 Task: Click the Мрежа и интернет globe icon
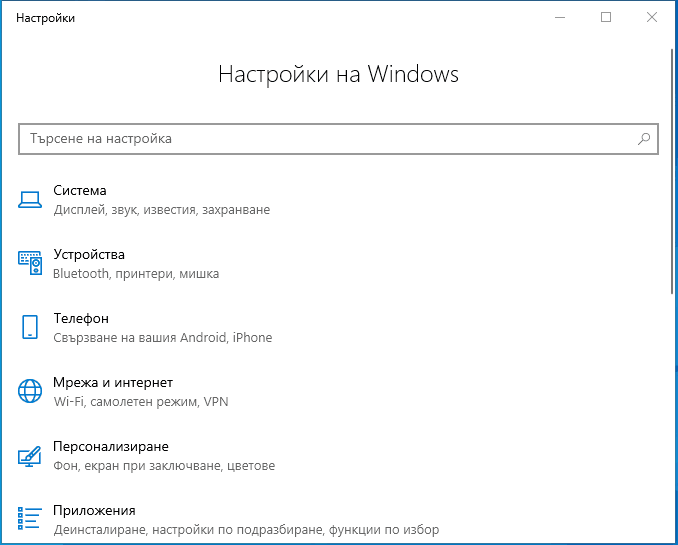30,391
